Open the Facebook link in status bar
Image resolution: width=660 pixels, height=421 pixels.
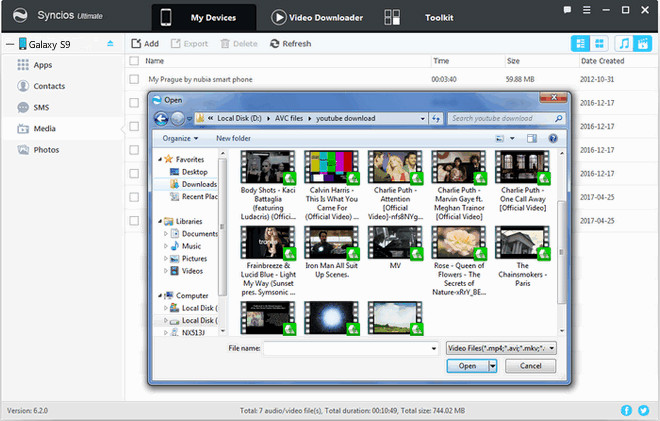(x=626, y=410)
